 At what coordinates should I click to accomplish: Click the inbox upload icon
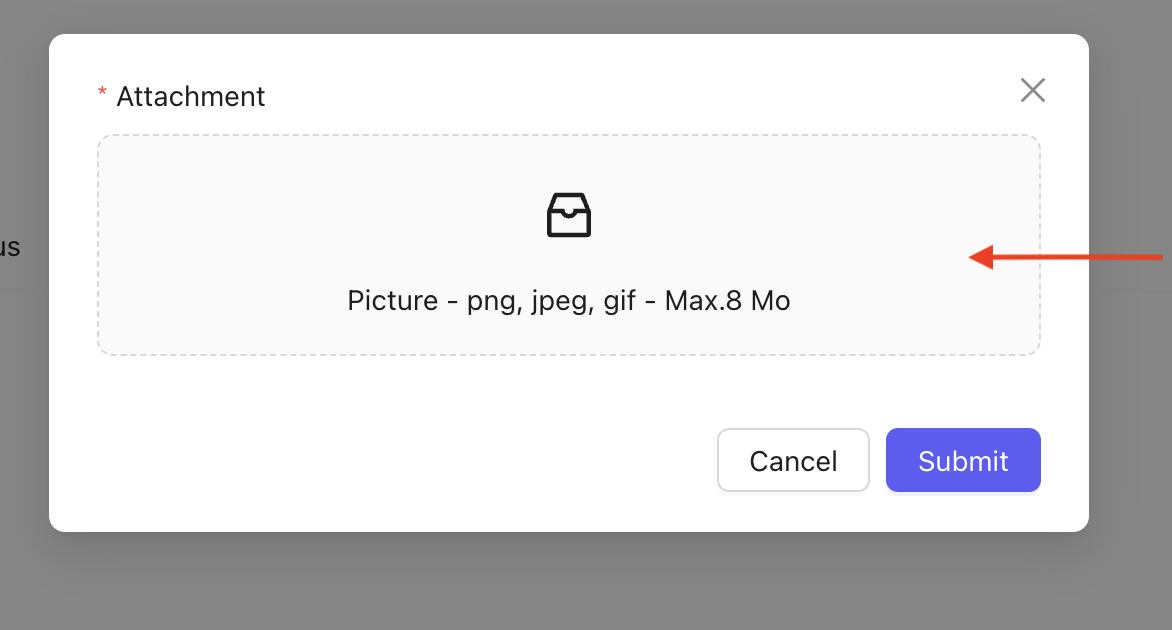point(568,215)
